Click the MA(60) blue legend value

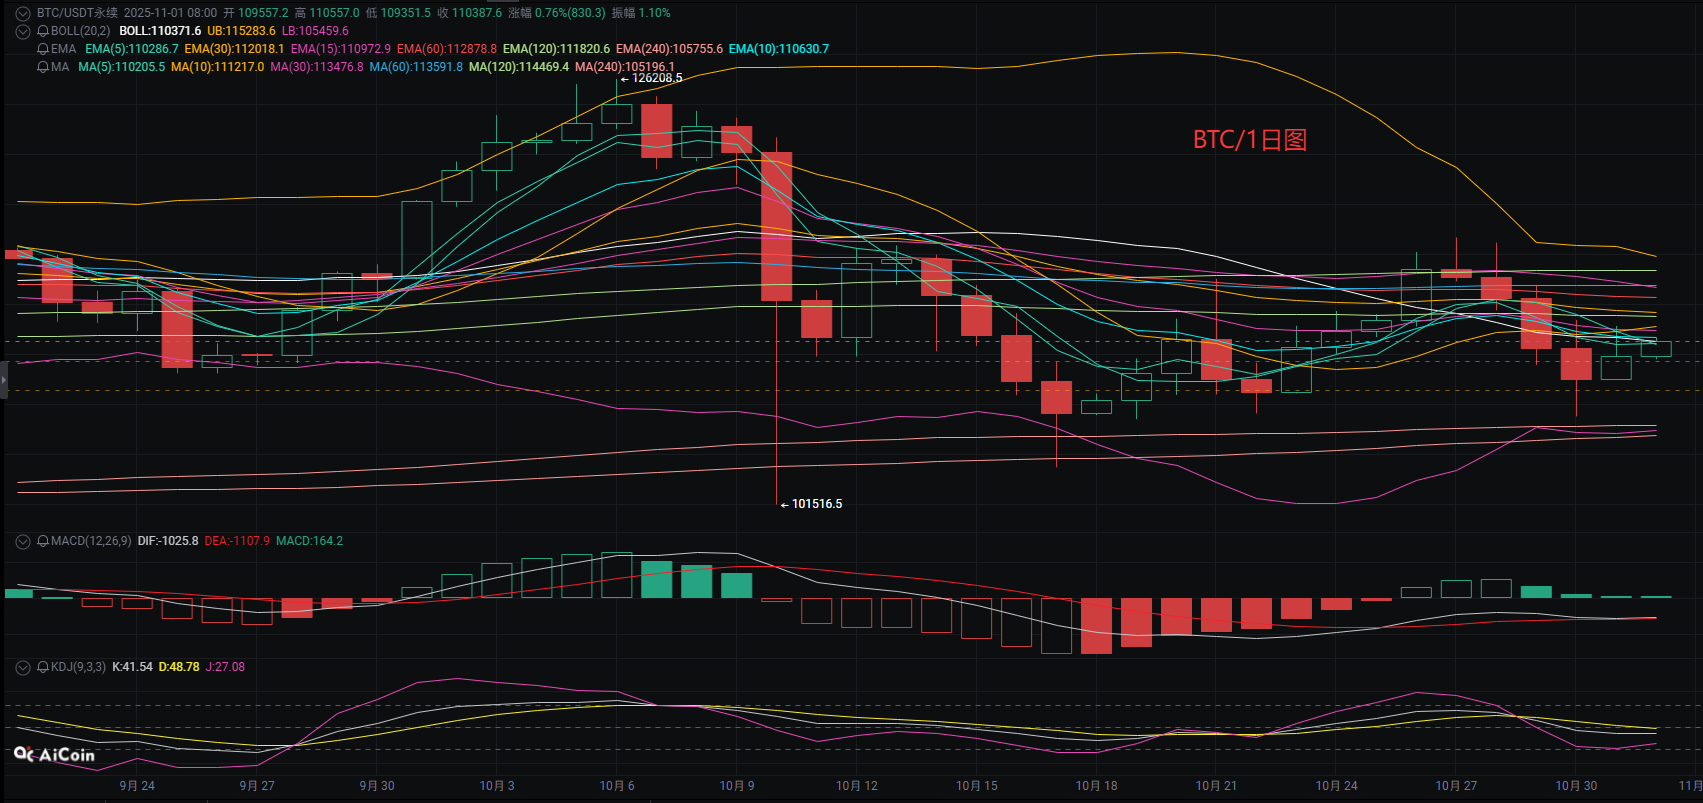click(416, 67)
